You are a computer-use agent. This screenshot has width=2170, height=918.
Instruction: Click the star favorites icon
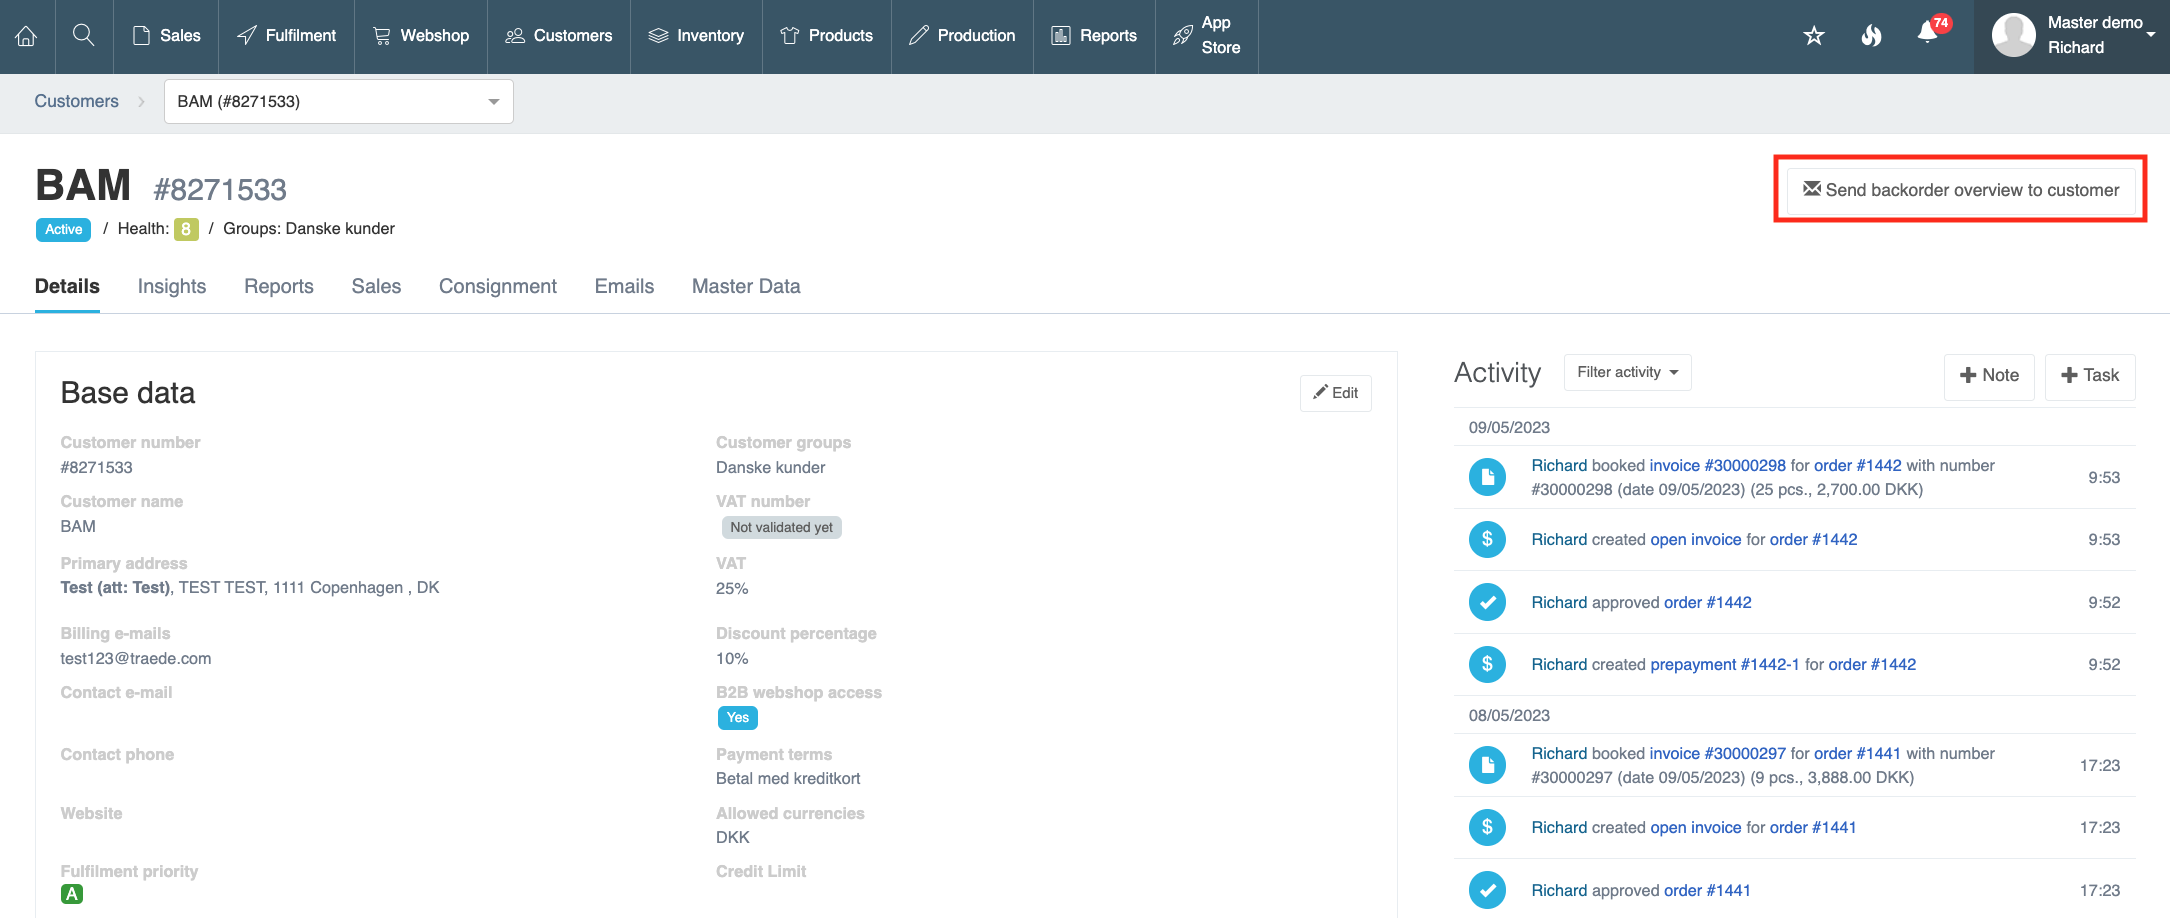(1814, 36)
